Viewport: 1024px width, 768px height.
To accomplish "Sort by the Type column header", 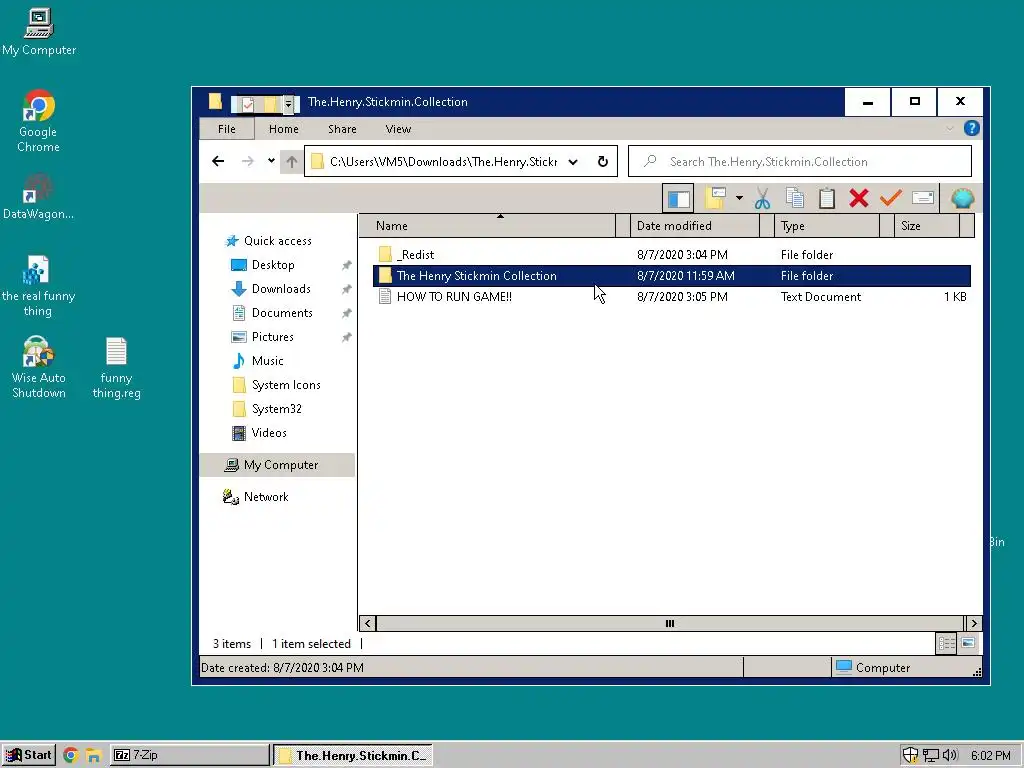I will (x=827, y=226).
